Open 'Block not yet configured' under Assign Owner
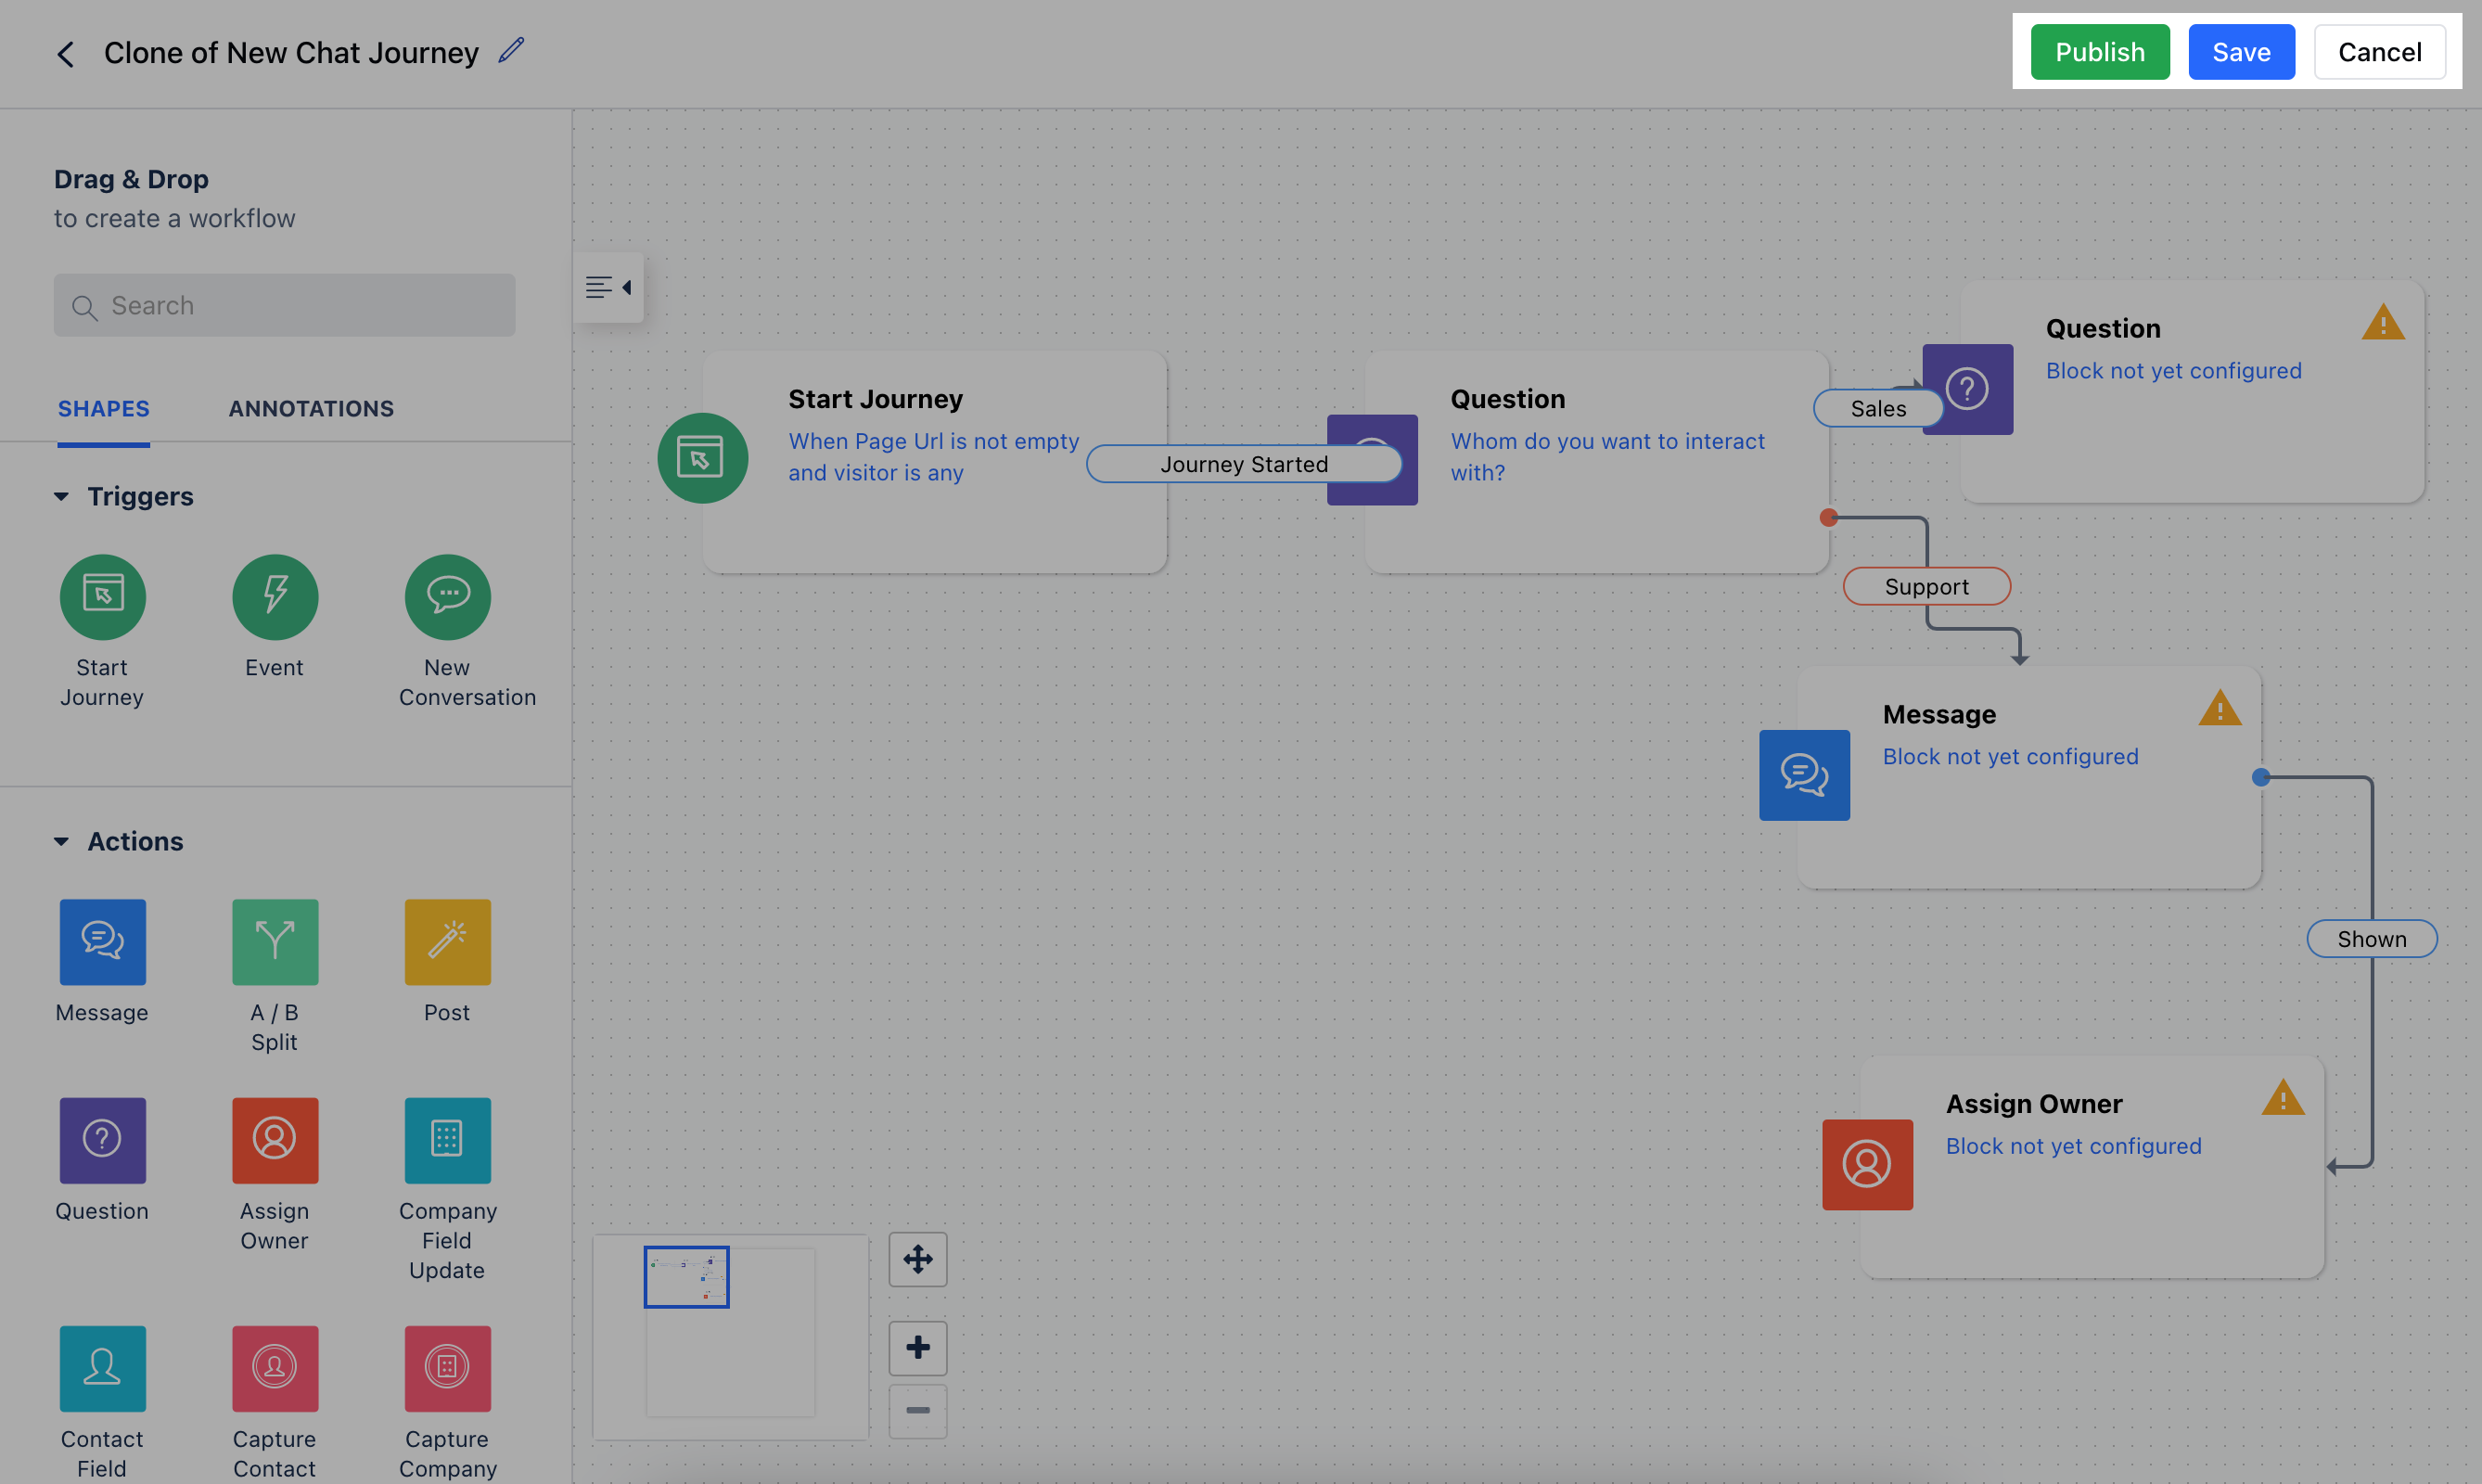The height and width of the screenshot is (1484, 2482). coord(2072,1147)
